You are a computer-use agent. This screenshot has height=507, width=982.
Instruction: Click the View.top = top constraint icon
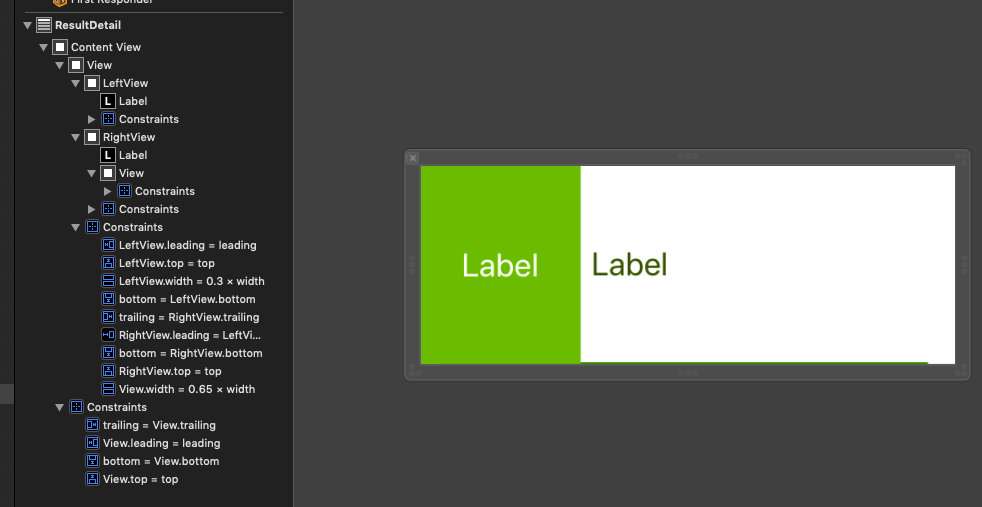click(92, 479)
